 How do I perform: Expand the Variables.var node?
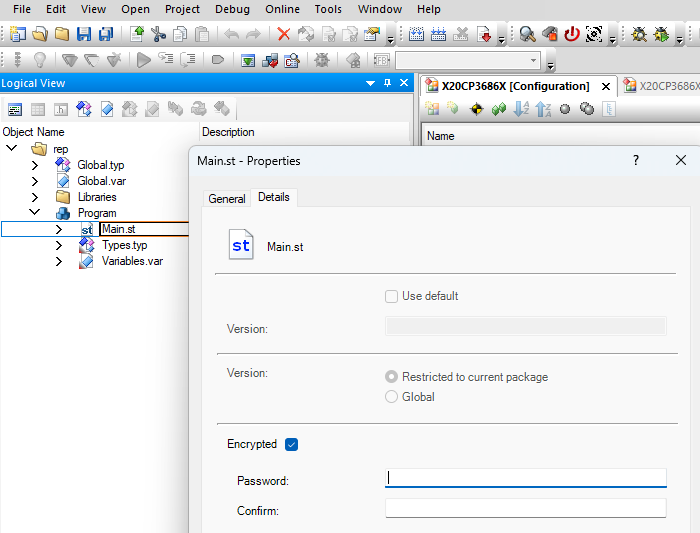pos(58,262)
